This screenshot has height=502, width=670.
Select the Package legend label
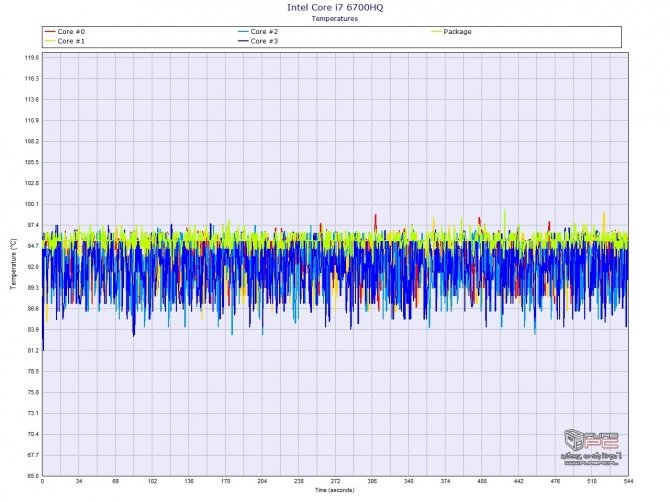click(x=457, y=32)
